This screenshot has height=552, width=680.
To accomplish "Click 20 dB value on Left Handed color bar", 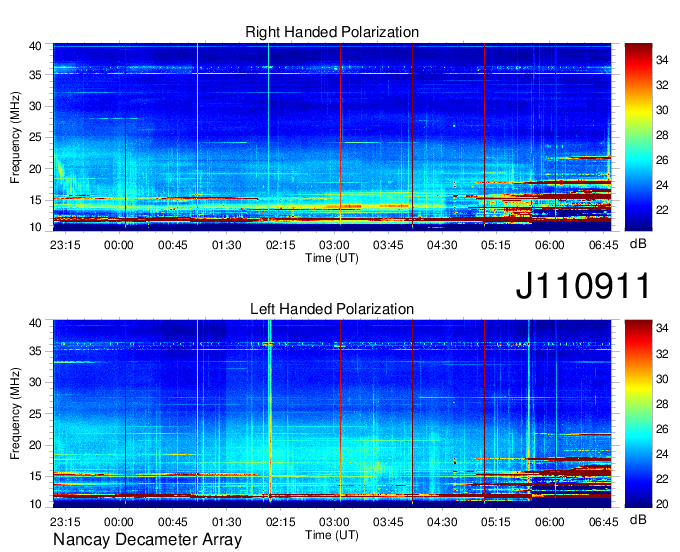I will [x=662, y=504].
